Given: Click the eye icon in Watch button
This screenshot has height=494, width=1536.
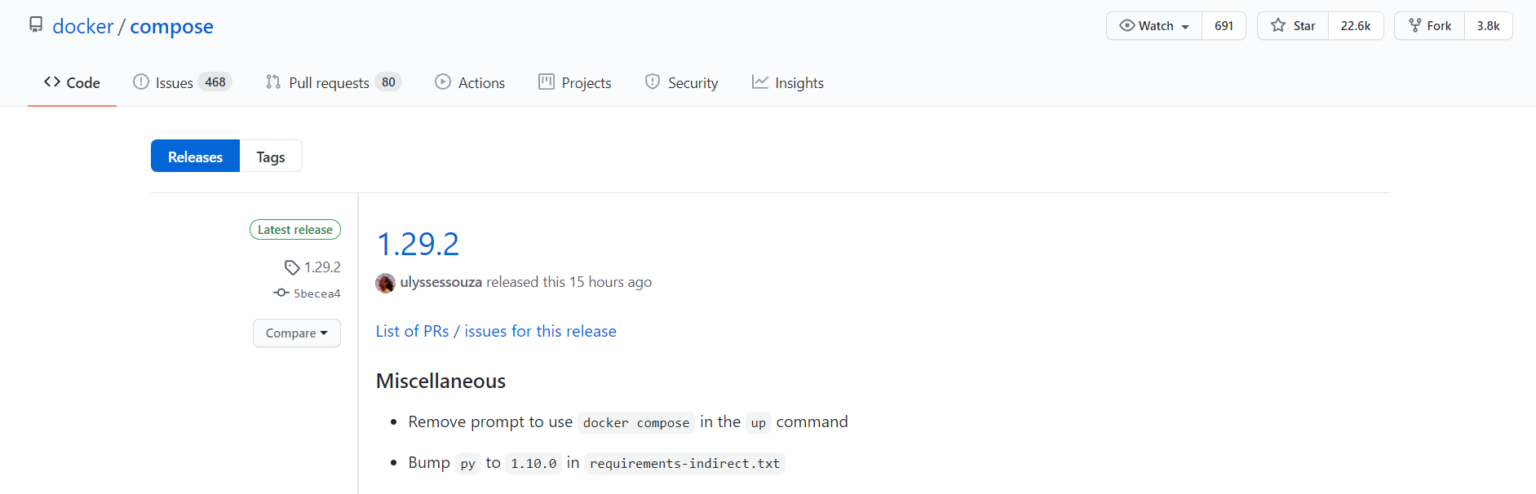Looking at the screenshot, I should point(1127,26).
